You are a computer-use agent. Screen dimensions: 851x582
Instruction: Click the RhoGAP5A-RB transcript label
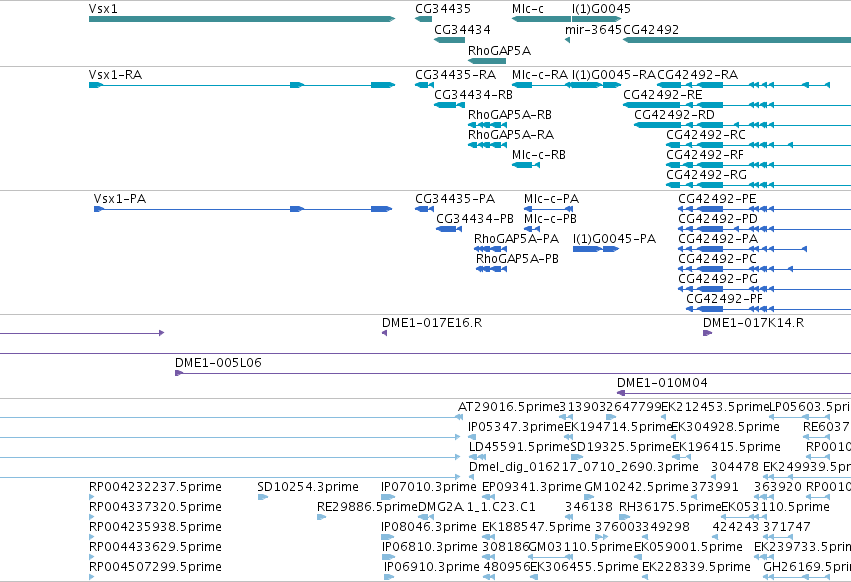pos(510,115)
